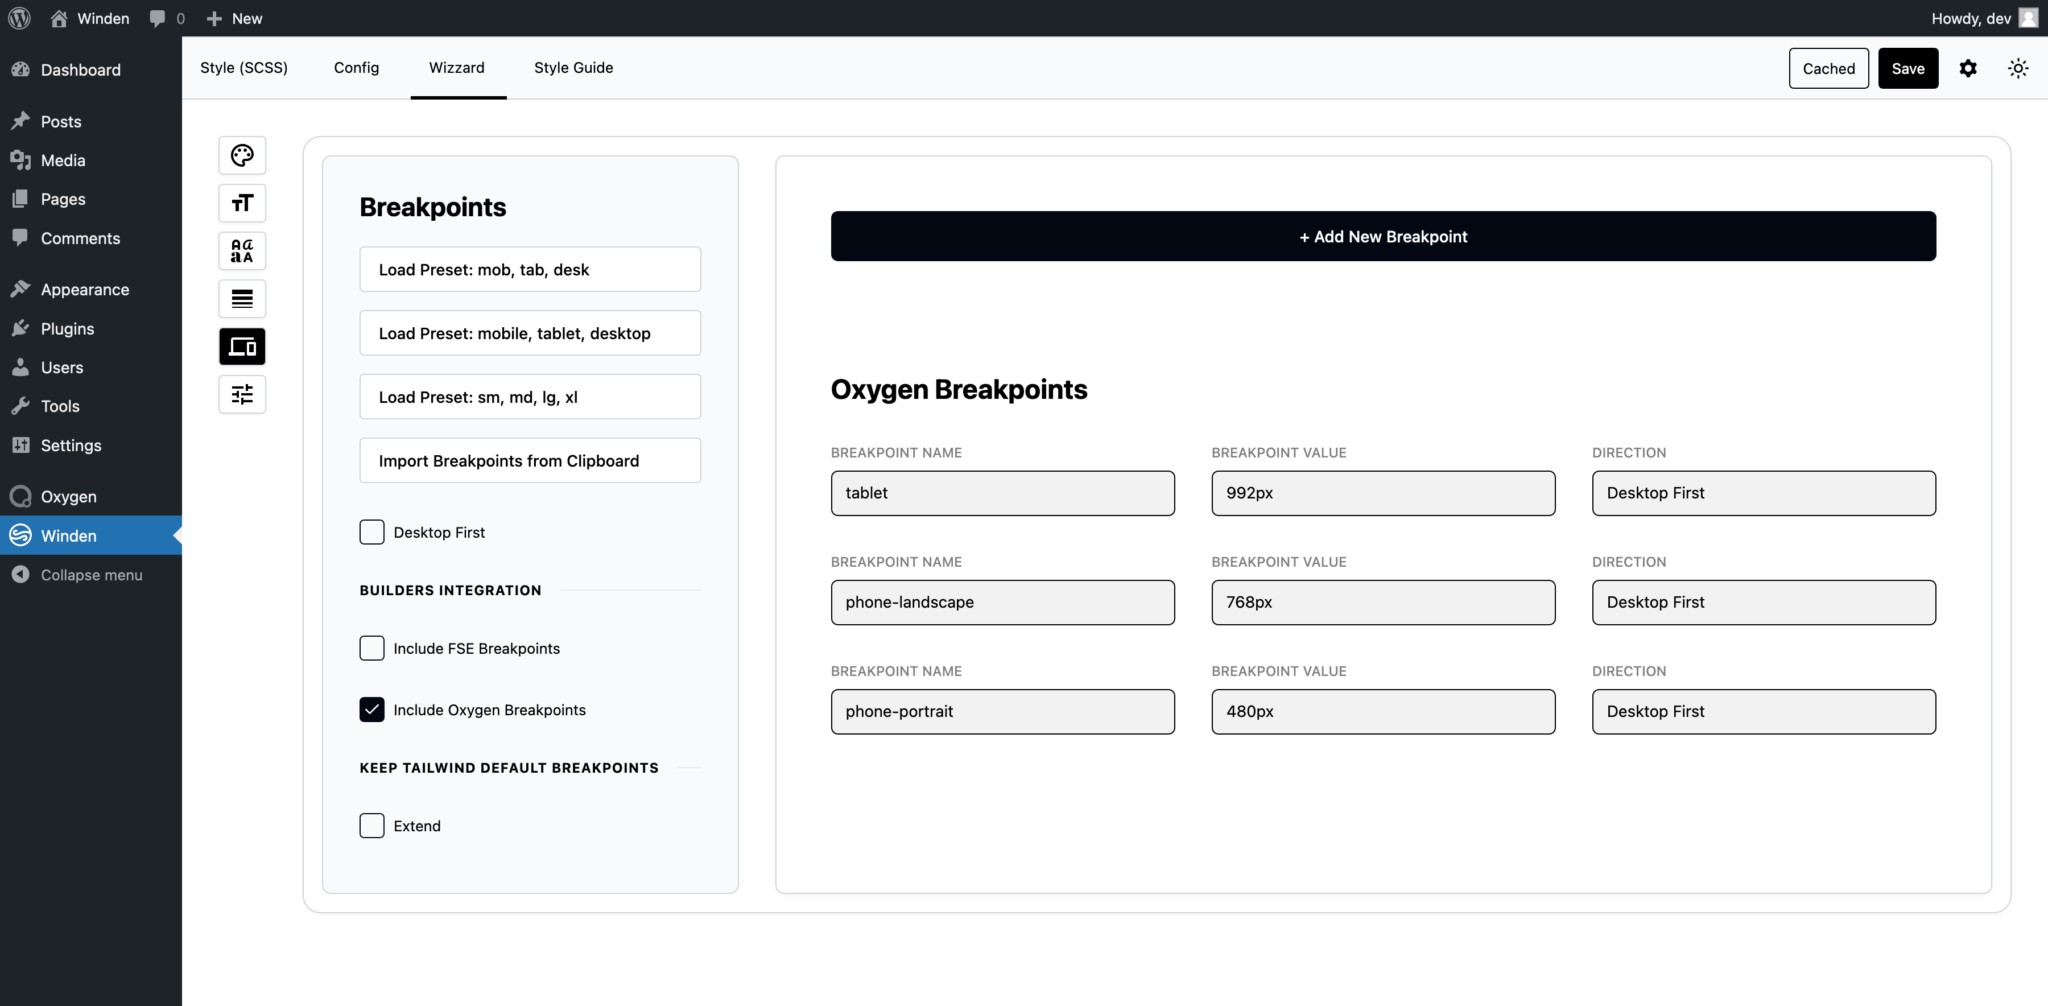
Task: Toggle light/dark theme sun icon
Action: pyautogui.click(x=2018, y=68)
